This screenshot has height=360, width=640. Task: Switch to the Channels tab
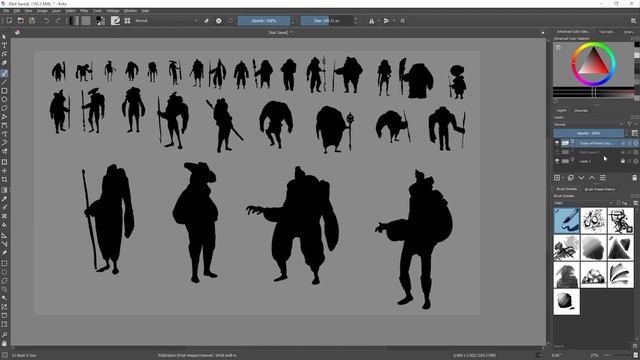point(581,111)
